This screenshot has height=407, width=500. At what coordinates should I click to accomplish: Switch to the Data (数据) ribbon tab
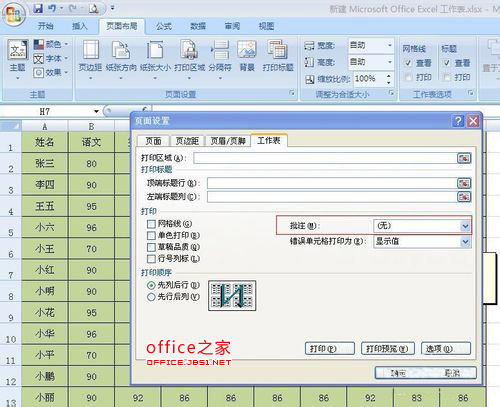(198, 26)
